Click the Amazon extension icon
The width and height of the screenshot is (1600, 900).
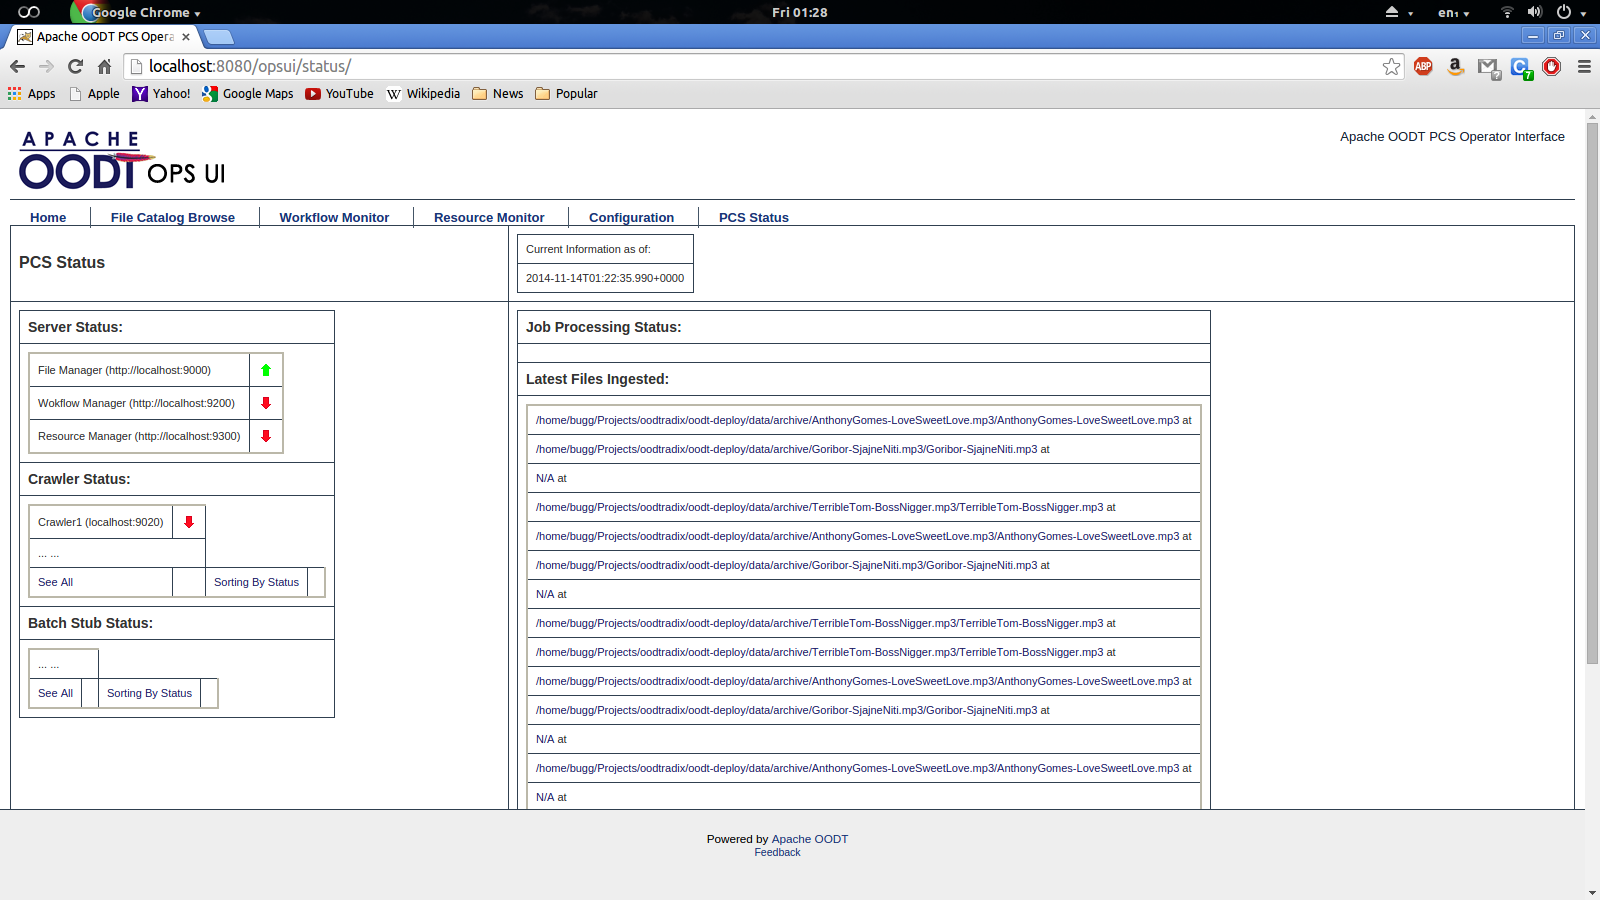[1455, 67]
